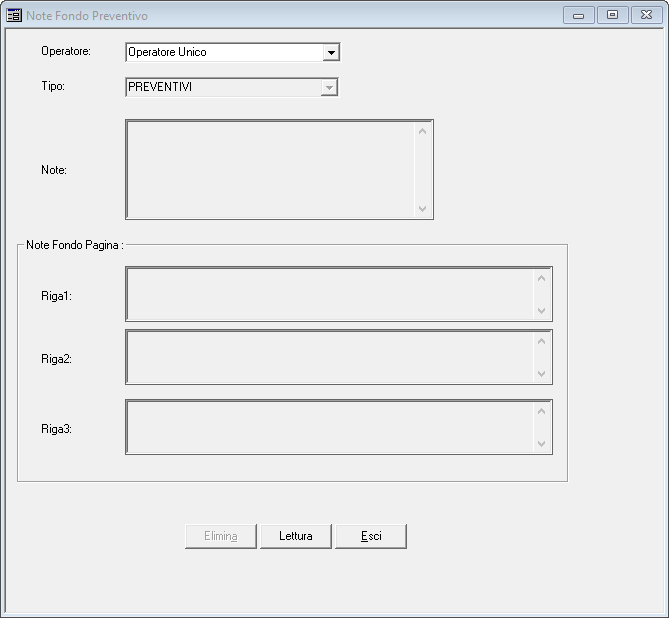
Task: Place cursor in the Riga3 field
Action: pos(330,427)
